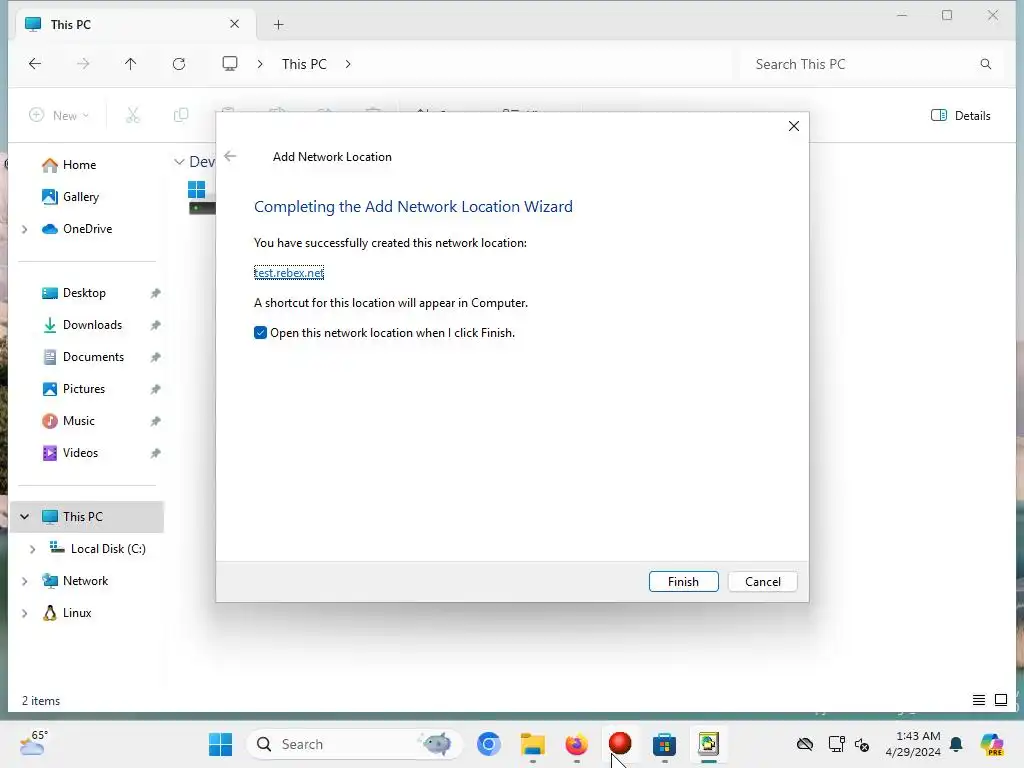Cancel the Add Network Location wizard

(762, 581)
